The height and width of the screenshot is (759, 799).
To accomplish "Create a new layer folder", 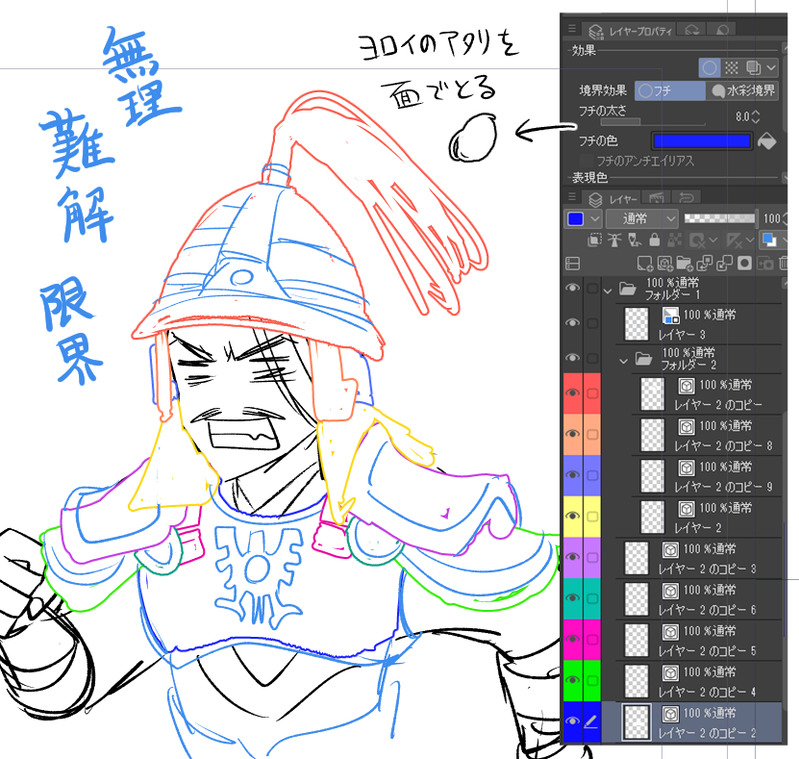I will pos(684,263).
